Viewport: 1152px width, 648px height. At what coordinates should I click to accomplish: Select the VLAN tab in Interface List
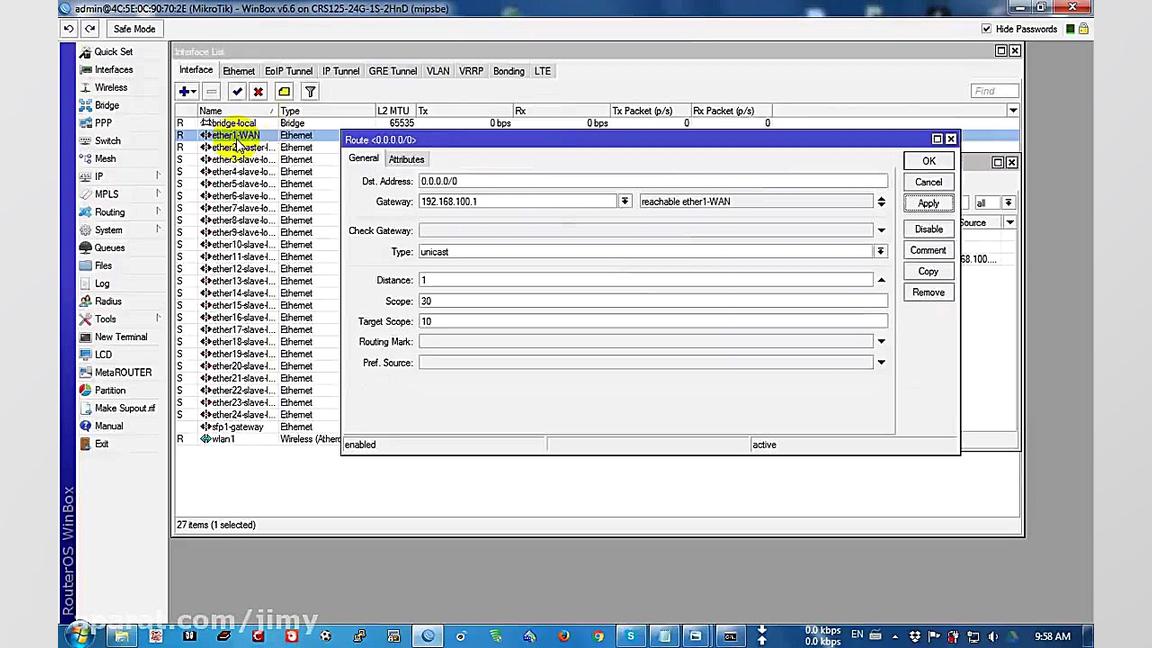[x=438, y=71]
